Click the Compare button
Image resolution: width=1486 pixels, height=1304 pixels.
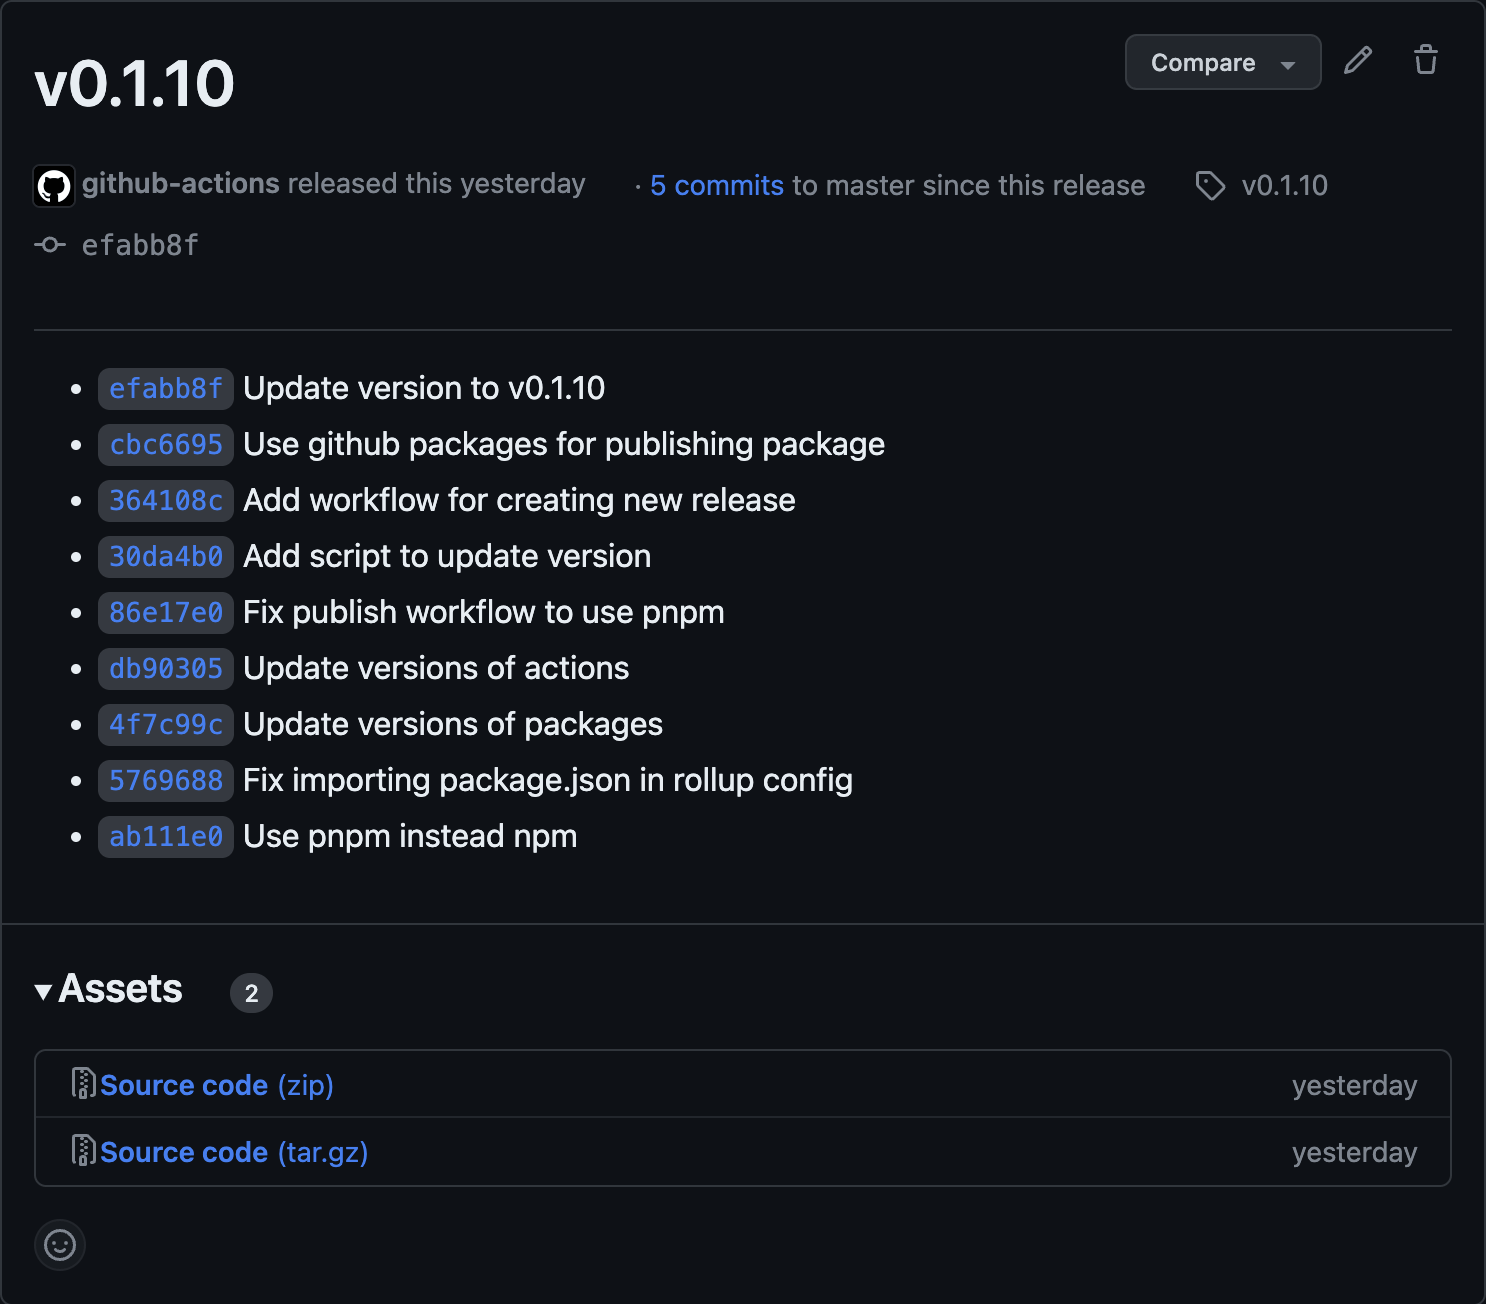click(1202, 62)
